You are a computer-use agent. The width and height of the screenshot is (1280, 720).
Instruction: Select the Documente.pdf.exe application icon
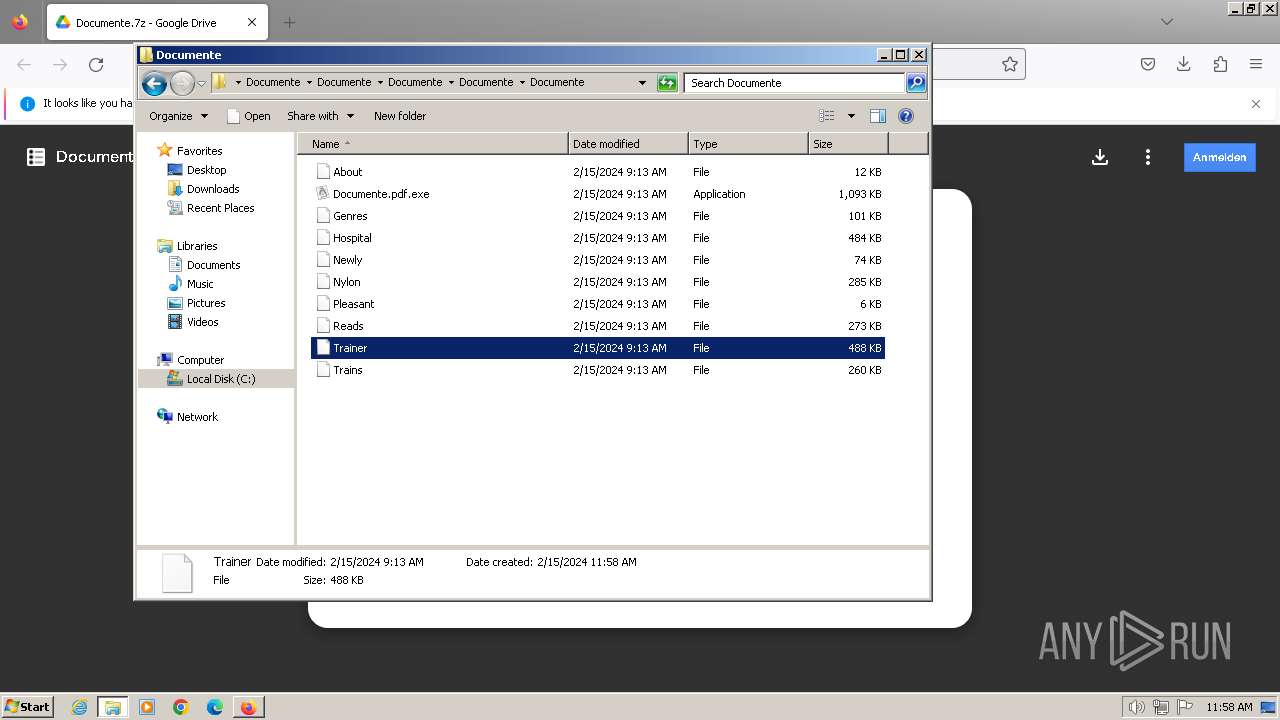(x=323, y=194)
